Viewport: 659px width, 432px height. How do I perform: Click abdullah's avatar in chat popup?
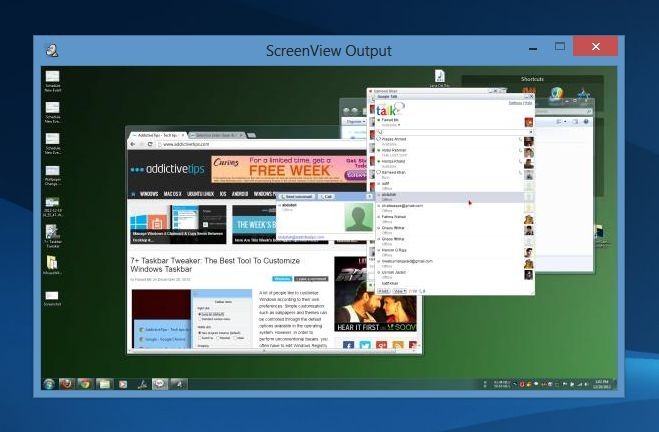358,217
